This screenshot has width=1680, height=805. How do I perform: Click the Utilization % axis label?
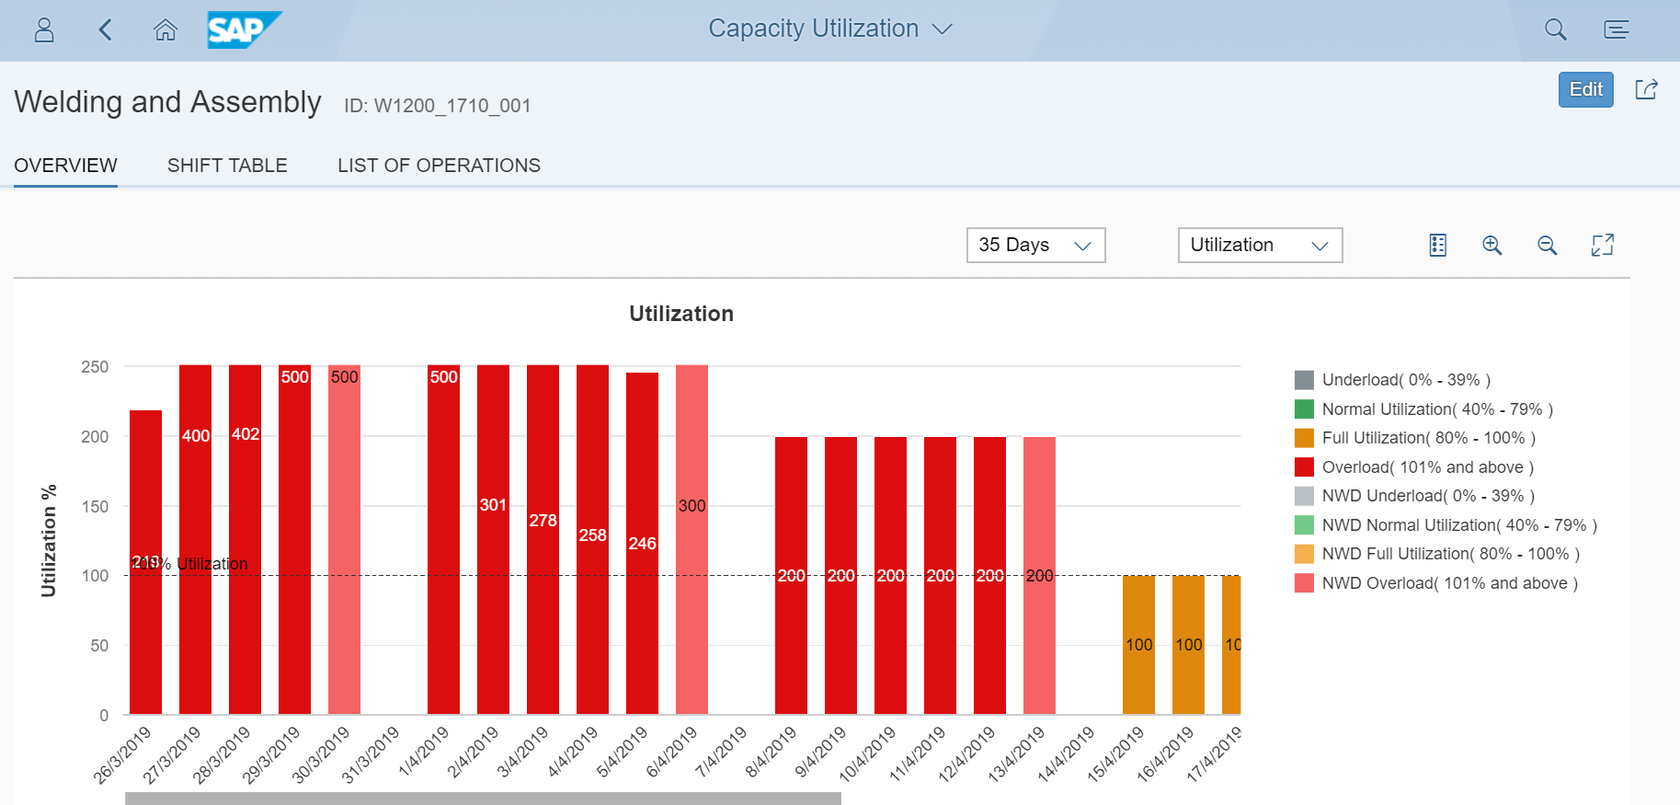click(48, 541)
